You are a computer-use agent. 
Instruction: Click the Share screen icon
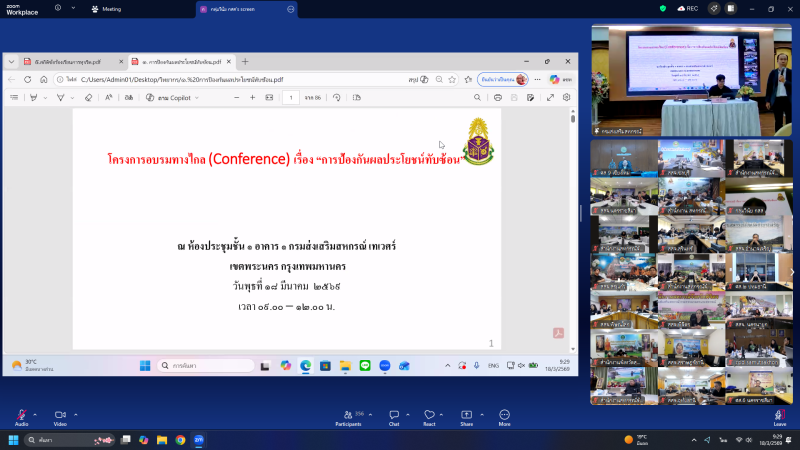point(466,415)
